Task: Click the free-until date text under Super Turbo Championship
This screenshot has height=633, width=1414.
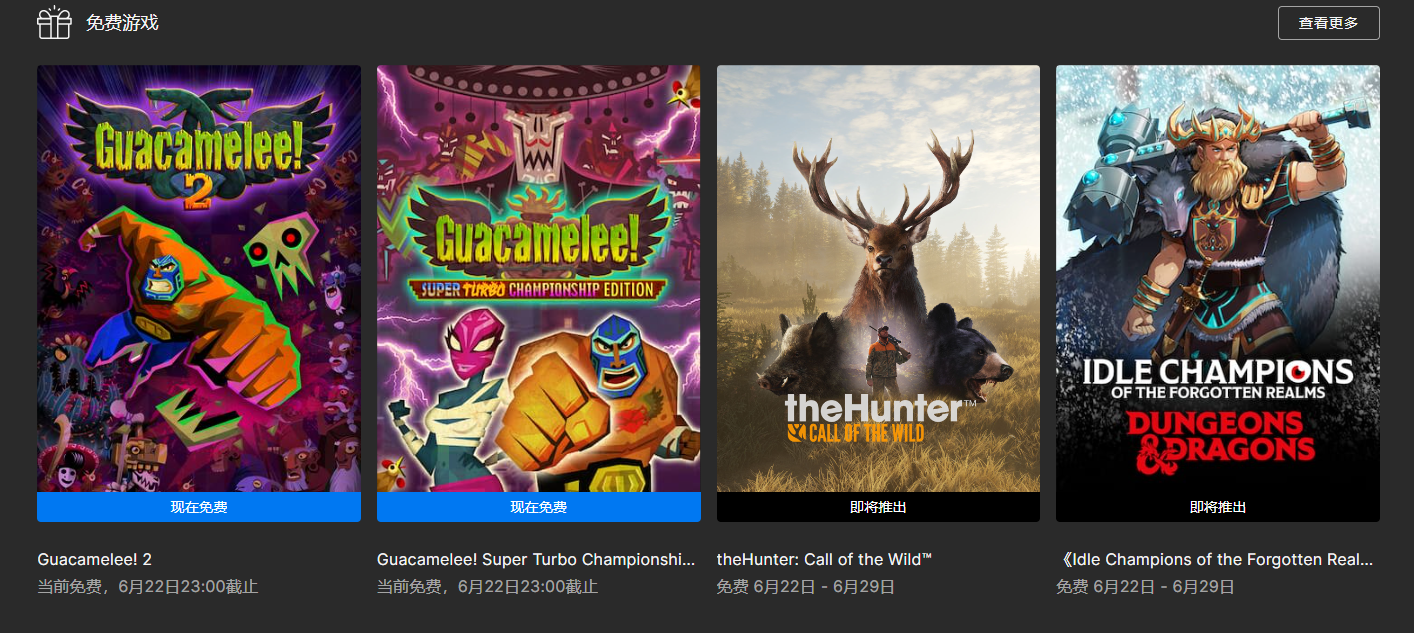Action: tap(487, 587)
